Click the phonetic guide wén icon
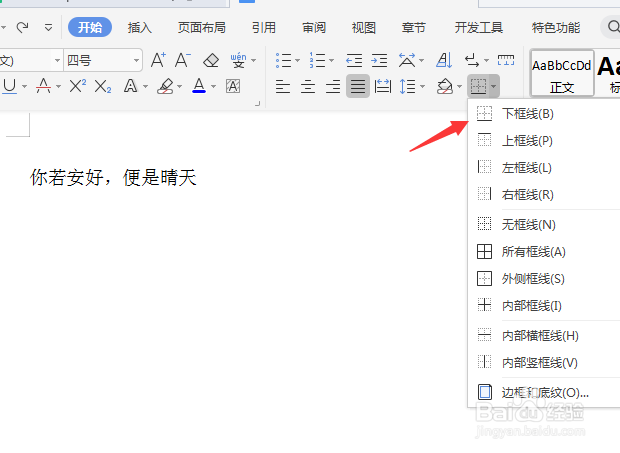 point(238,60)
